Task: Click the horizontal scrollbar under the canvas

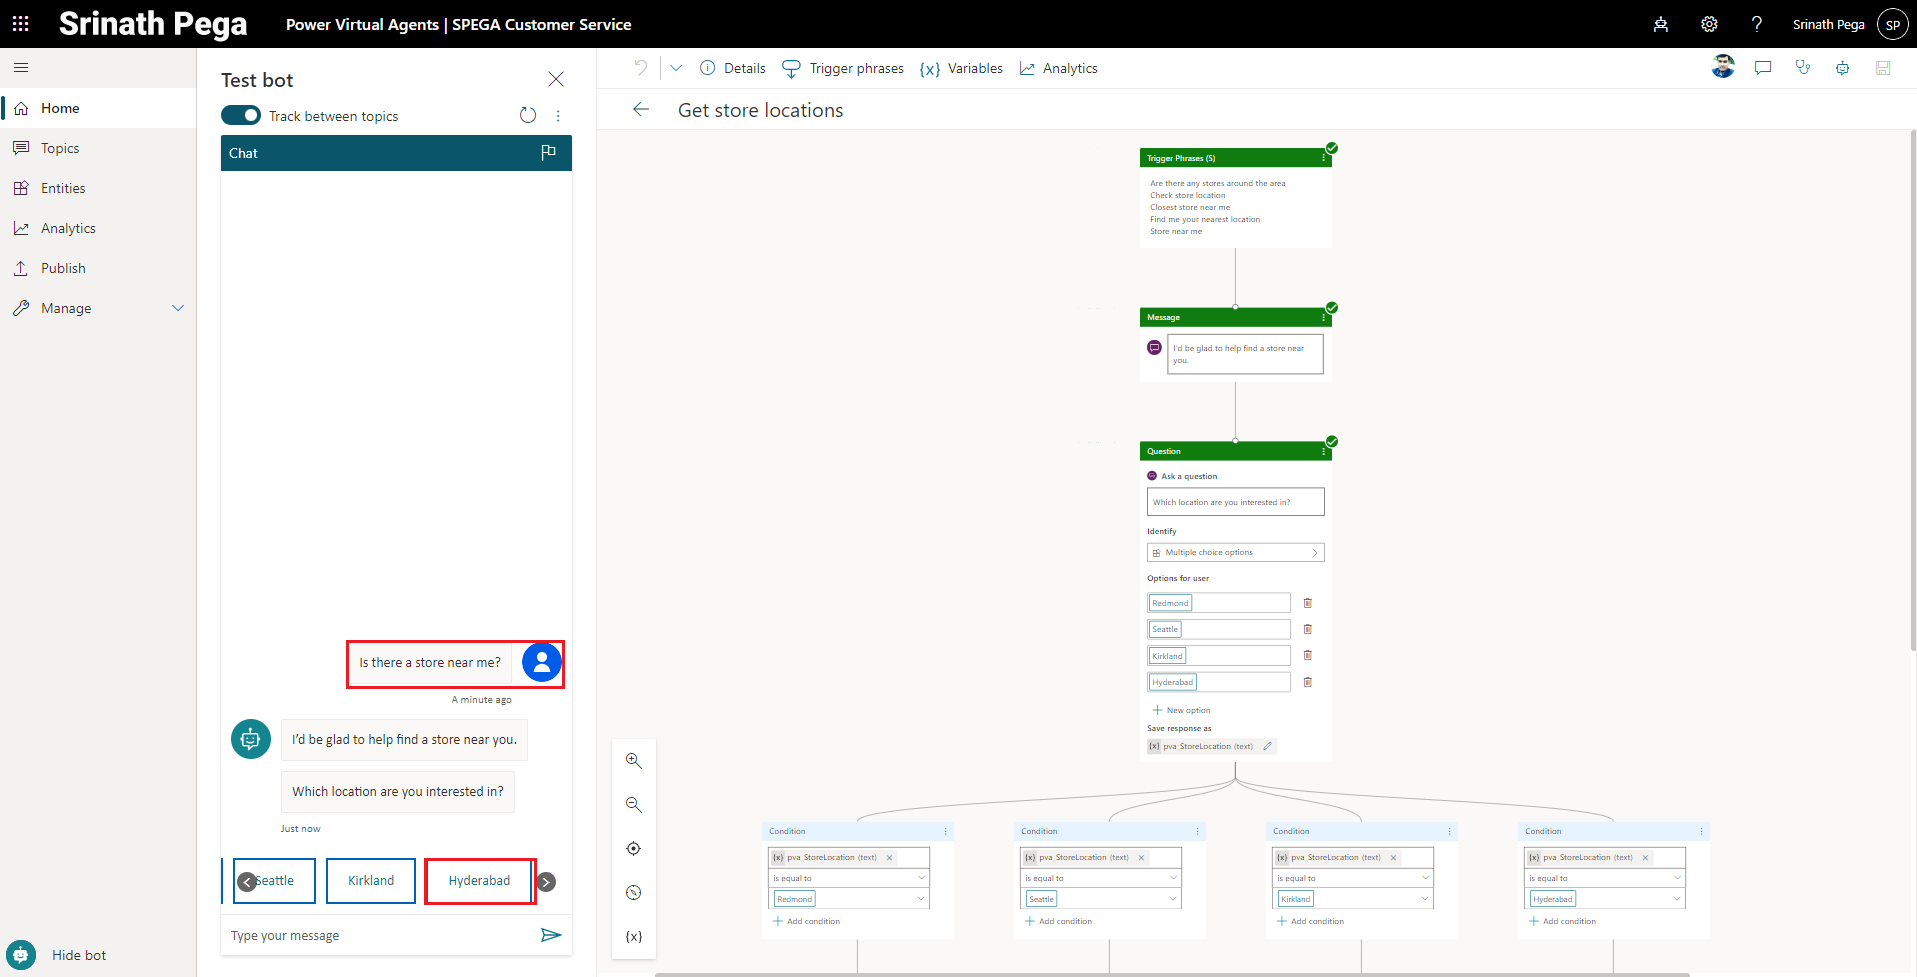Action: pyautogui.click(x=1170, y=973)
